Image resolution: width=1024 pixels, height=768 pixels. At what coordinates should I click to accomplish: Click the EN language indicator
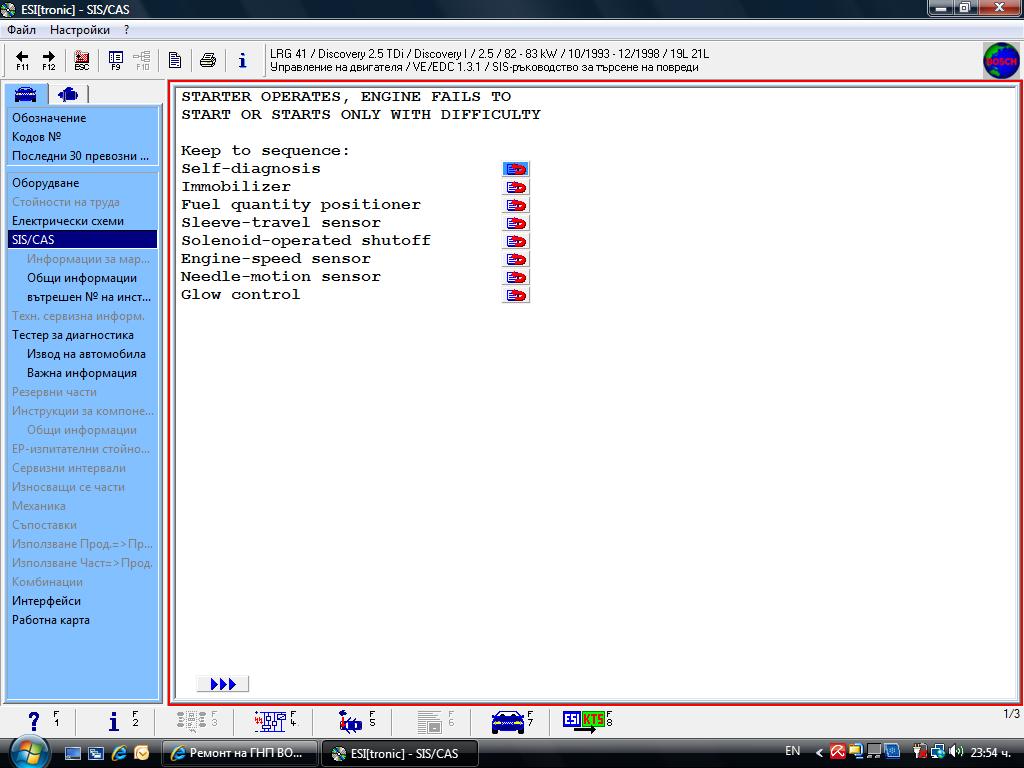coord(792,752)
